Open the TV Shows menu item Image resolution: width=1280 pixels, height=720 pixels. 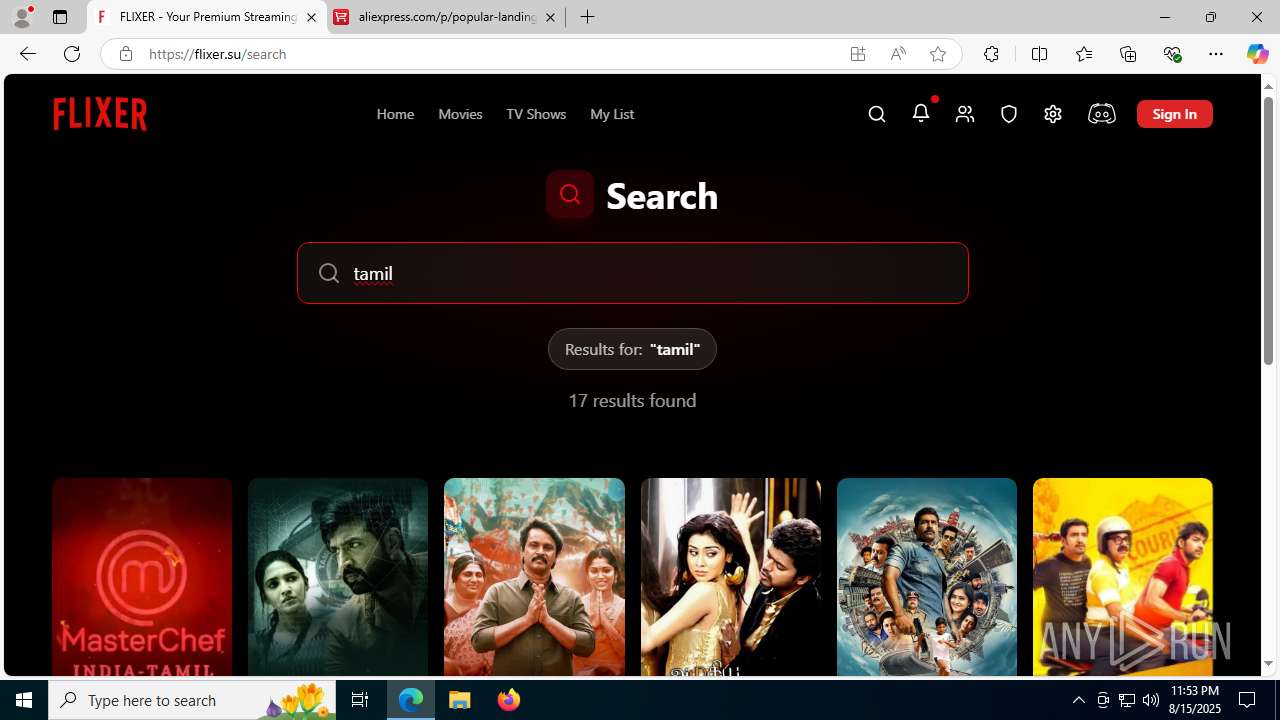coord(536,114)
